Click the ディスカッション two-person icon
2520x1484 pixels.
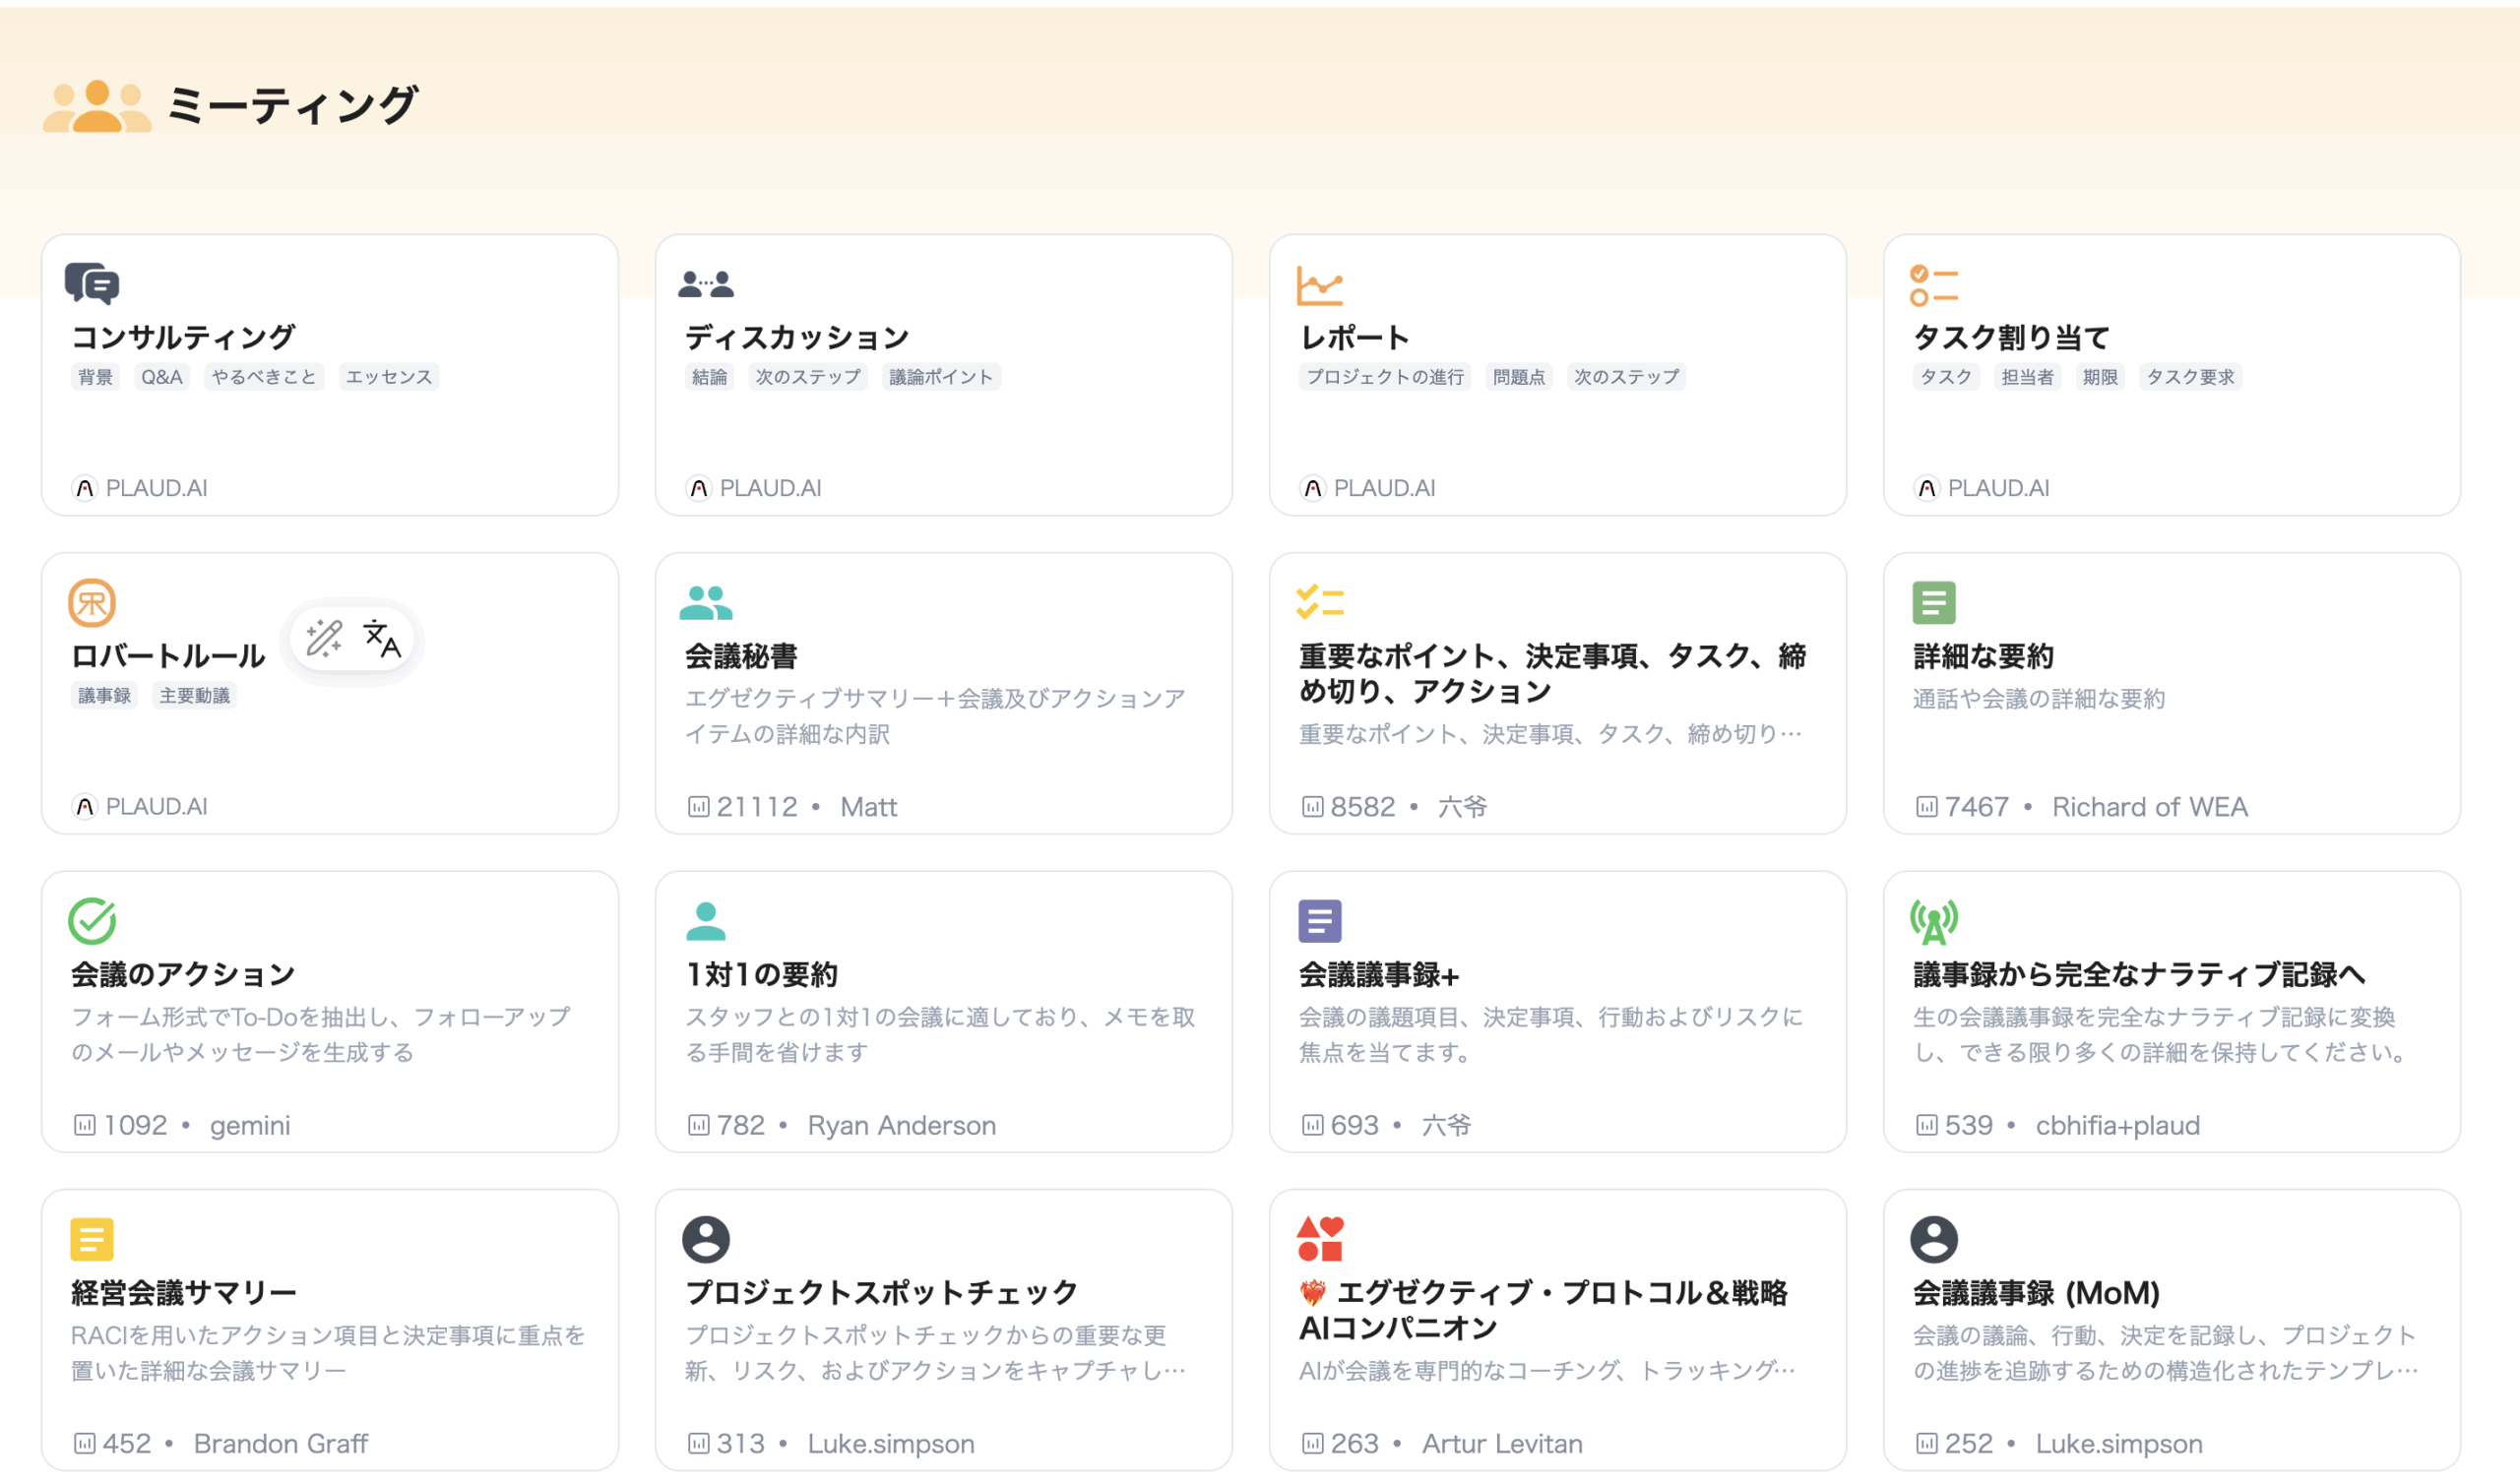tap(706, 285)
